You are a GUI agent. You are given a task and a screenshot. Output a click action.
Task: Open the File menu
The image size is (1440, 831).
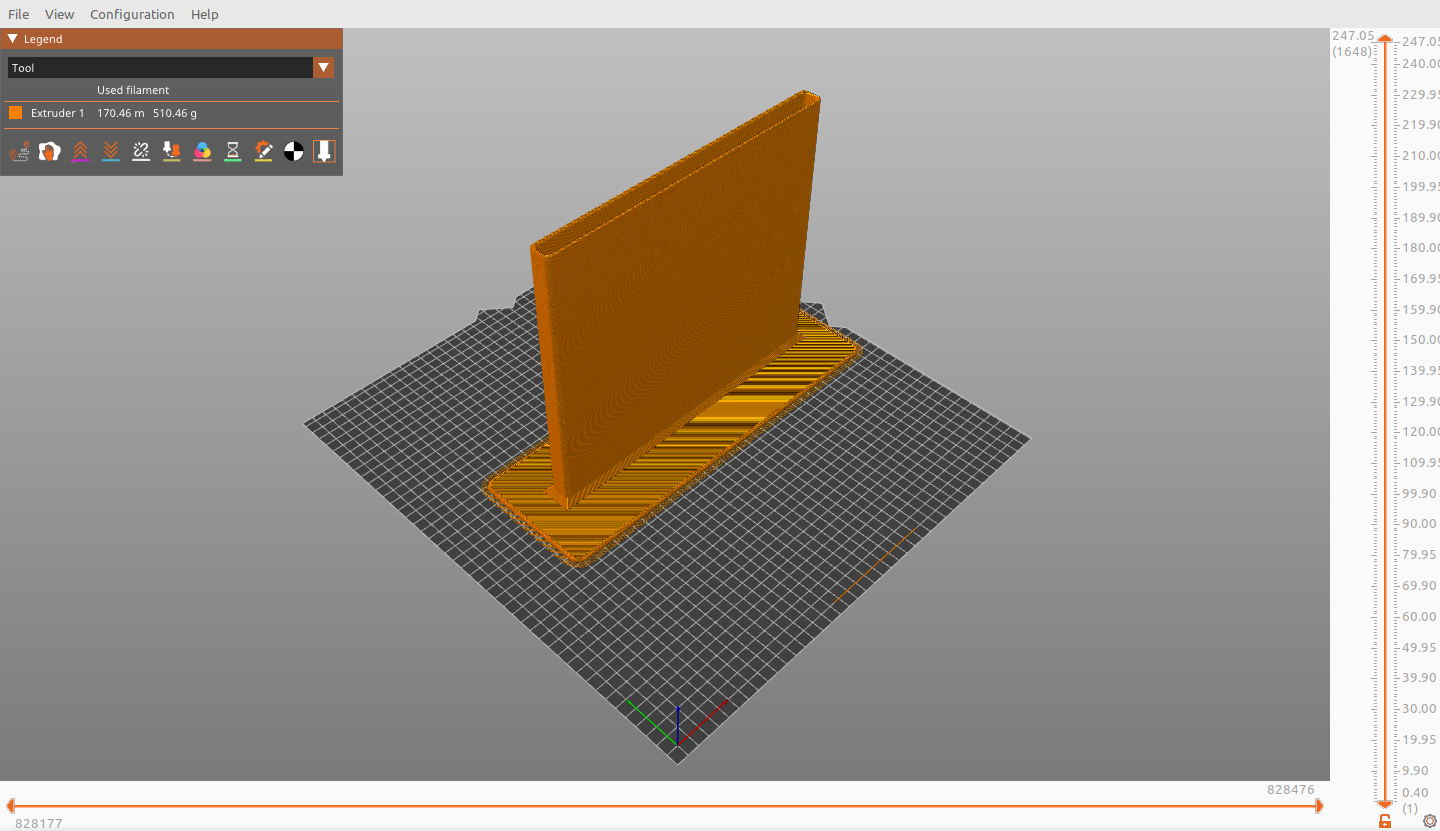point(18,14)
